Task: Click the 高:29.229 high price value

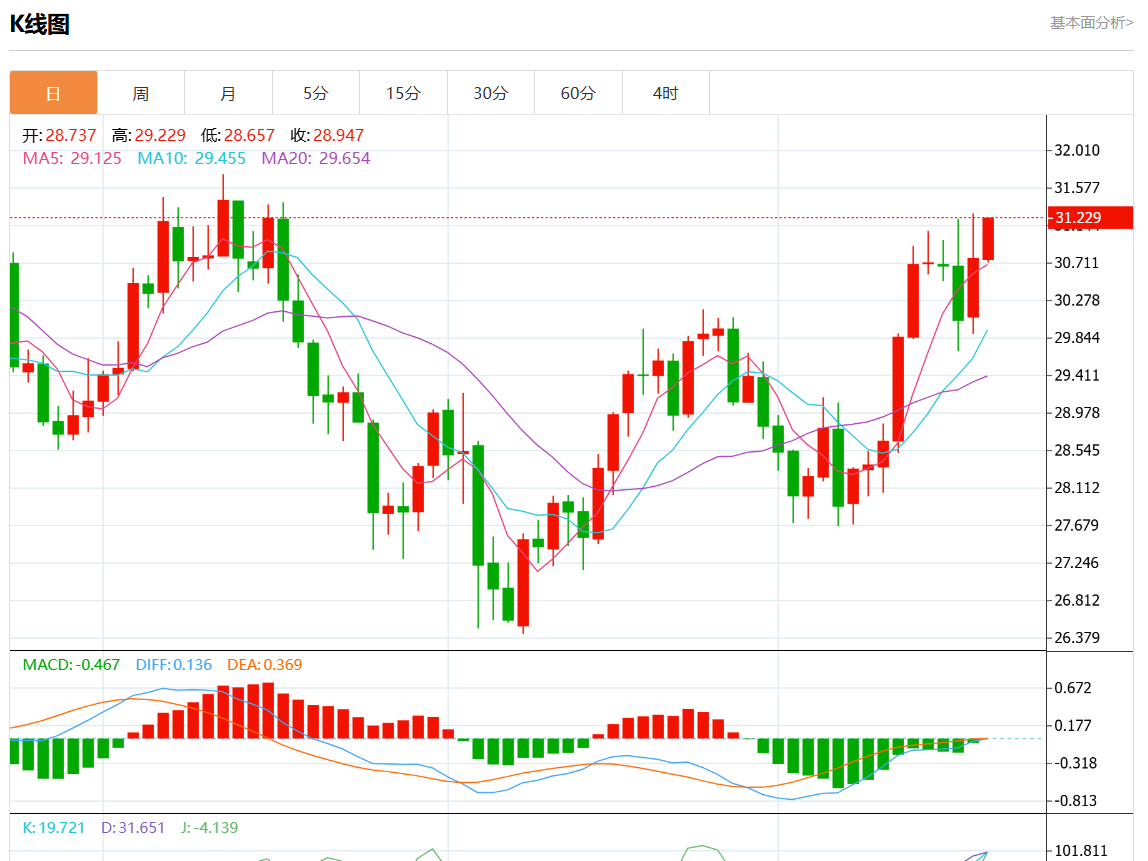Action: [149, 135]
